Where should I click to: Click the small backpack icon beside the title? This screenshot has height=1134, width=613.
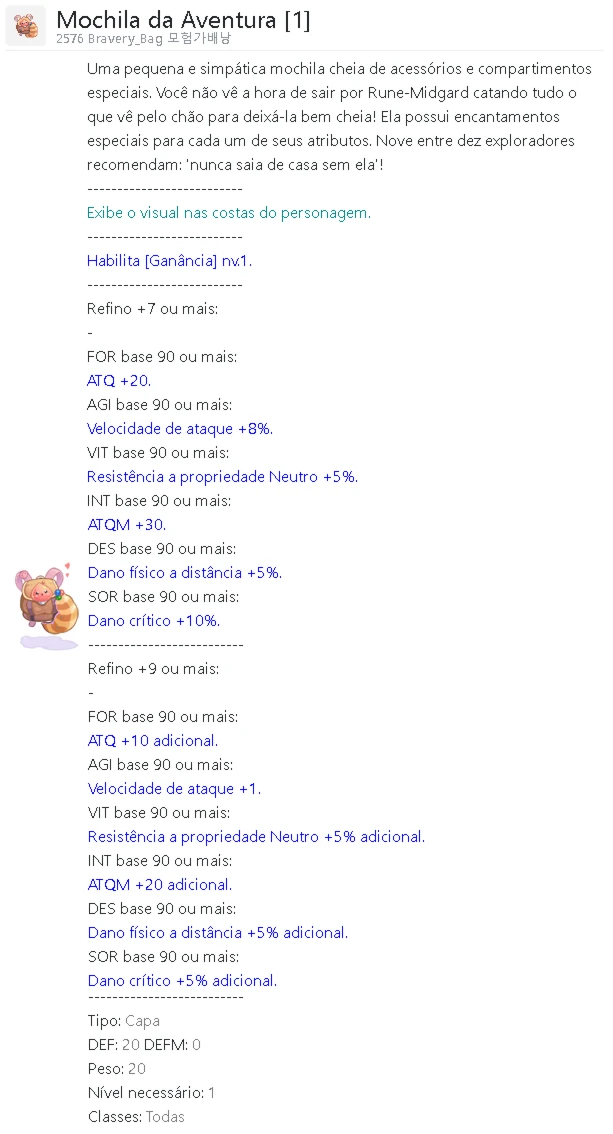tap(26, 26)
